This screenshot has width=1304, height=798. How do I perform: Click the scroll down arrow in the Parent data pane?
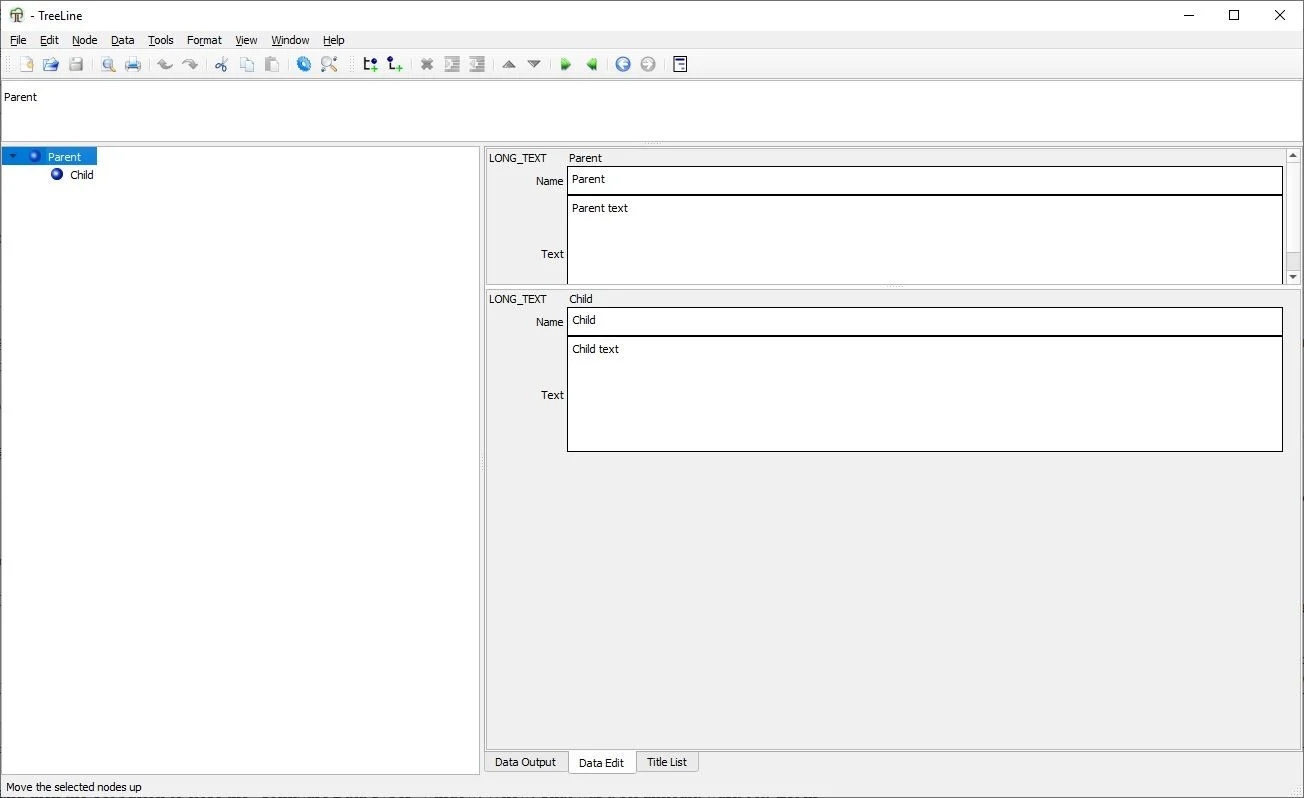(x=1292, y=276)
